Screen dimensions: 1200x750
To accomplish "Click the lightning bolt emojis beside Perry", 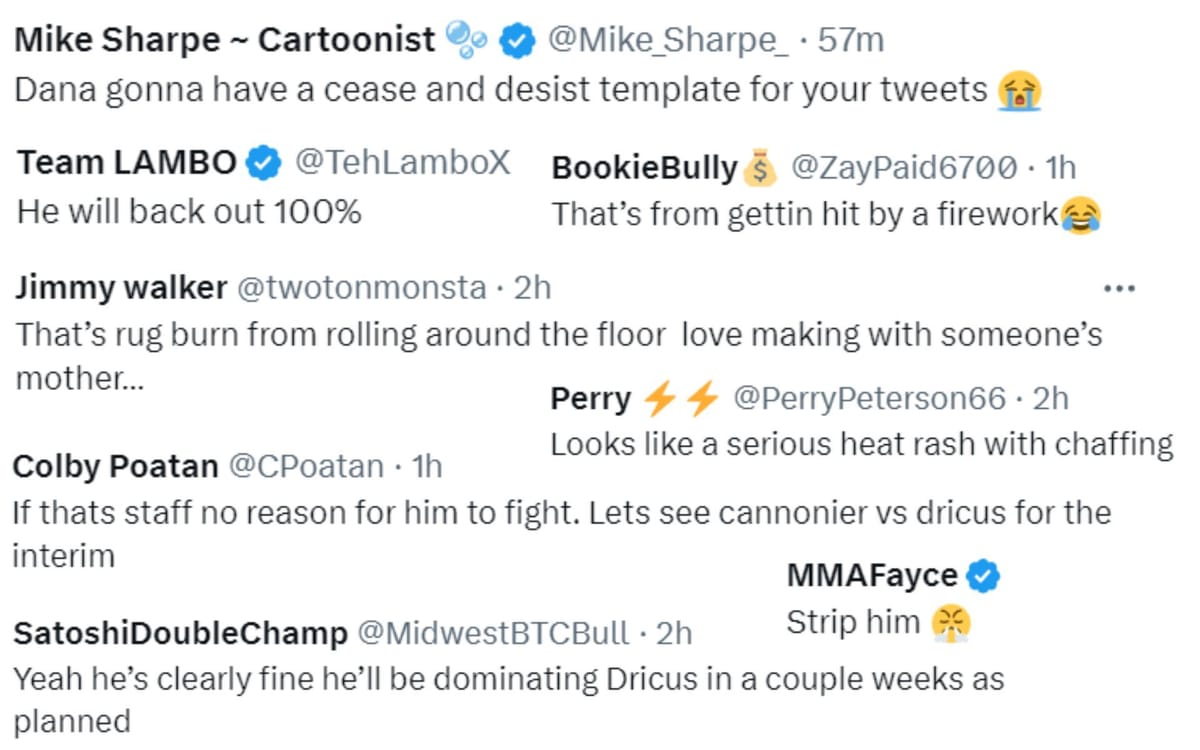I will coord(681,399).
